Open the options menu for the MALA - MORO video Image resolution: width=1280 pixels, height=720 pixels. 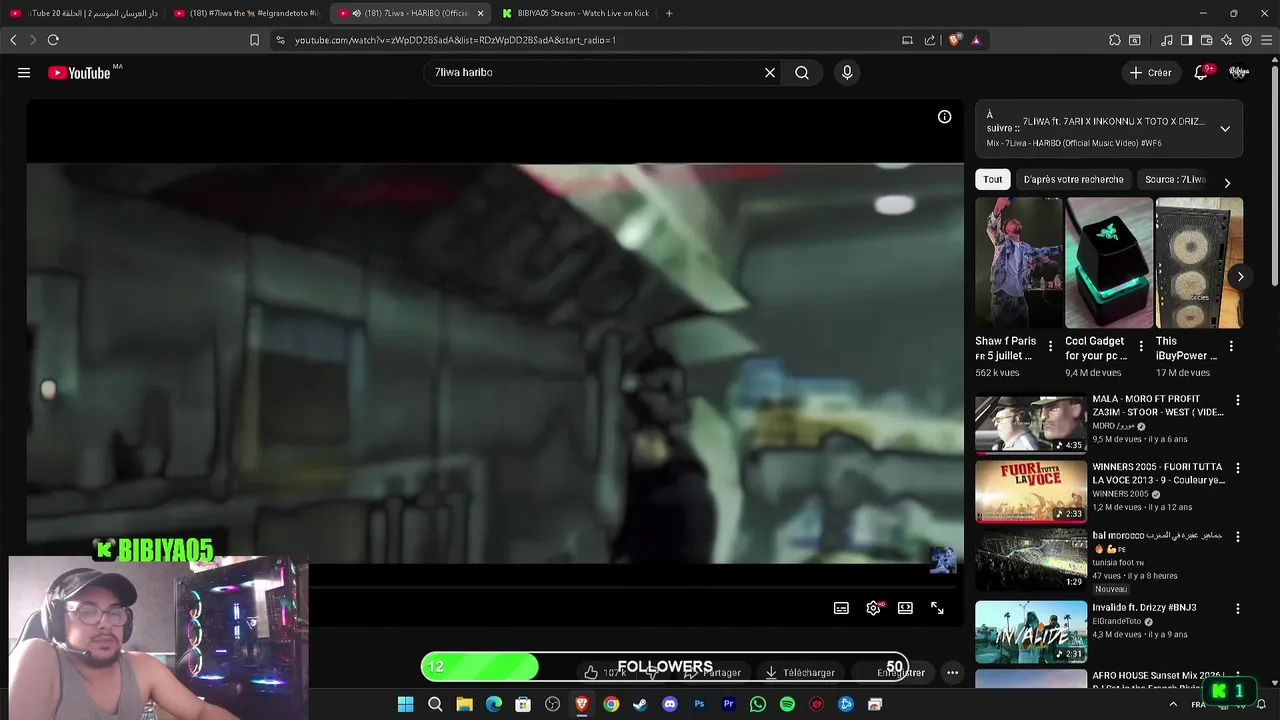pos(1238,400)
